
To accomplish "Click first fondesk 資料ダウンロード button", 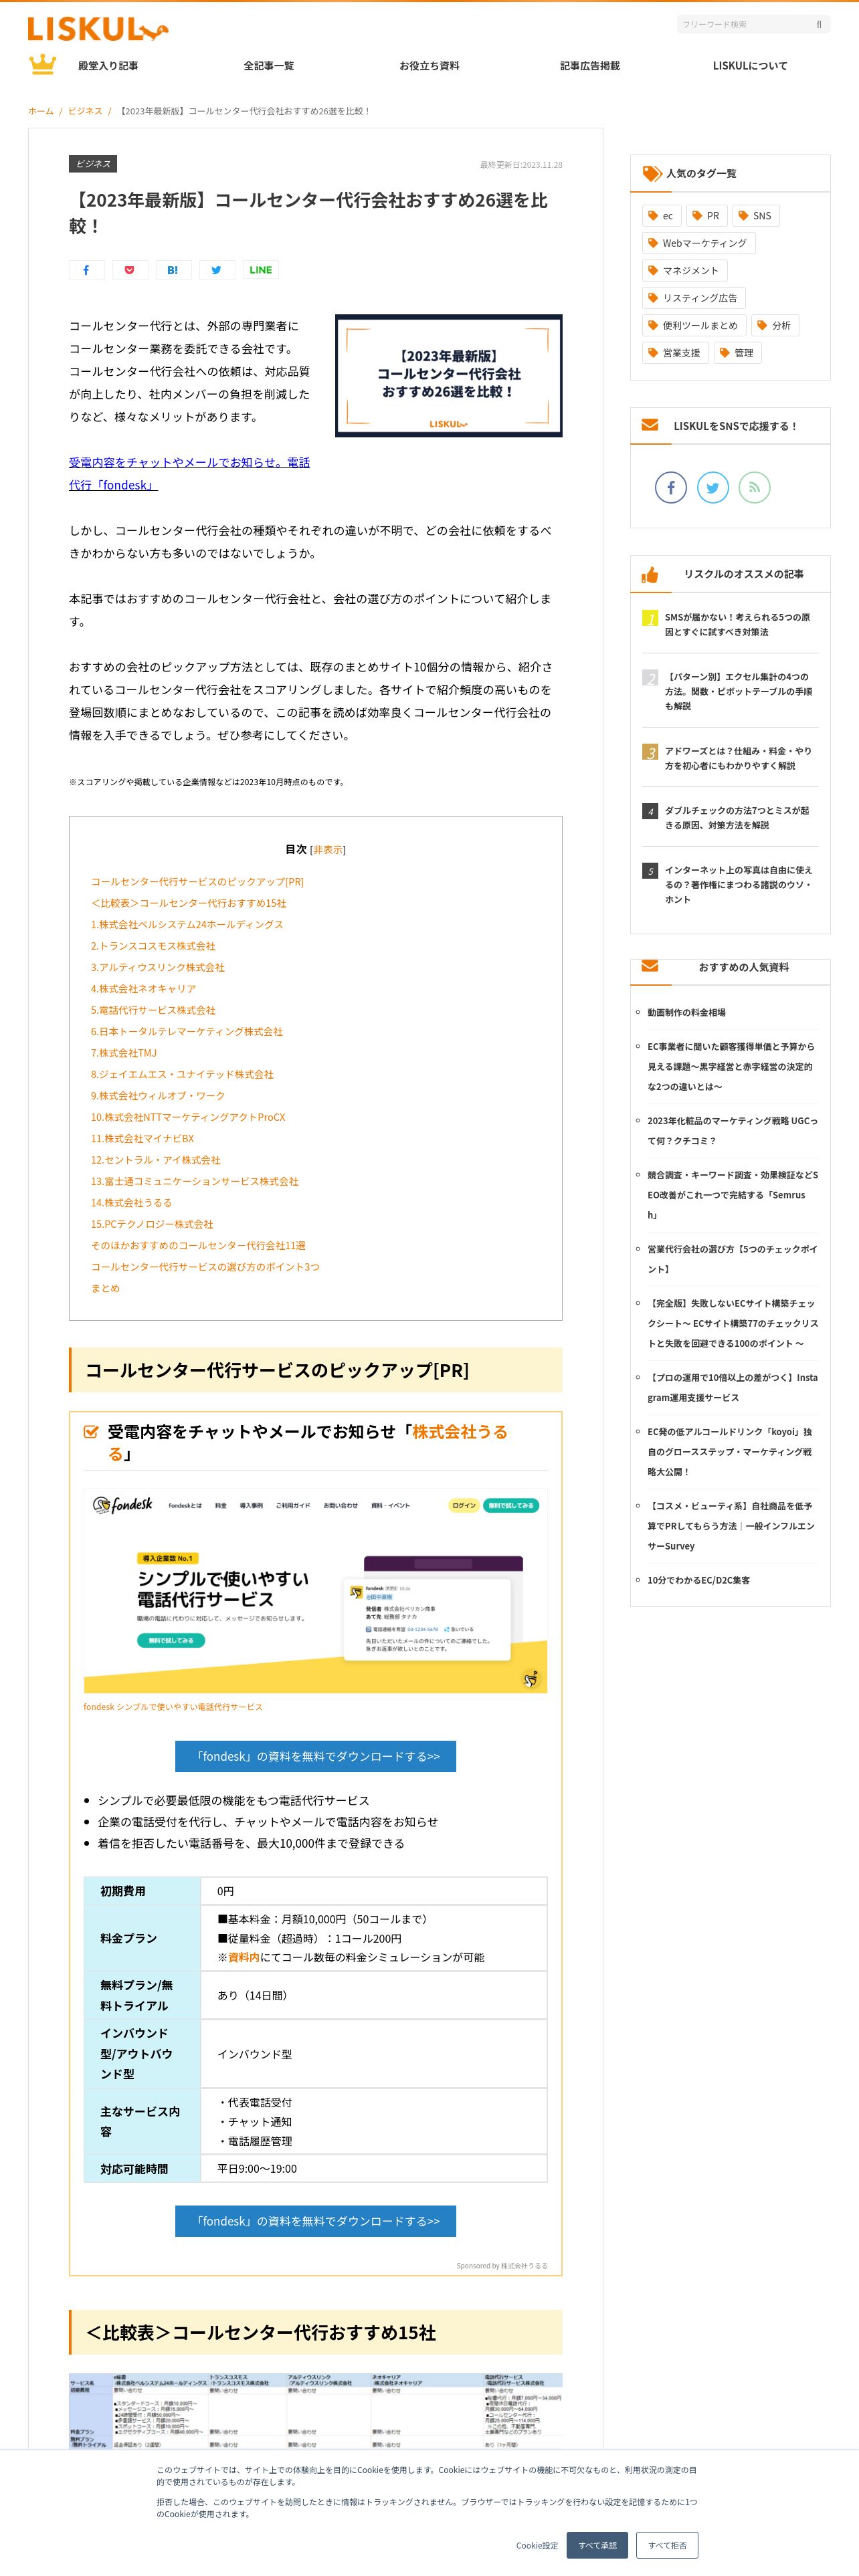I will click(x=316, y=1756).
